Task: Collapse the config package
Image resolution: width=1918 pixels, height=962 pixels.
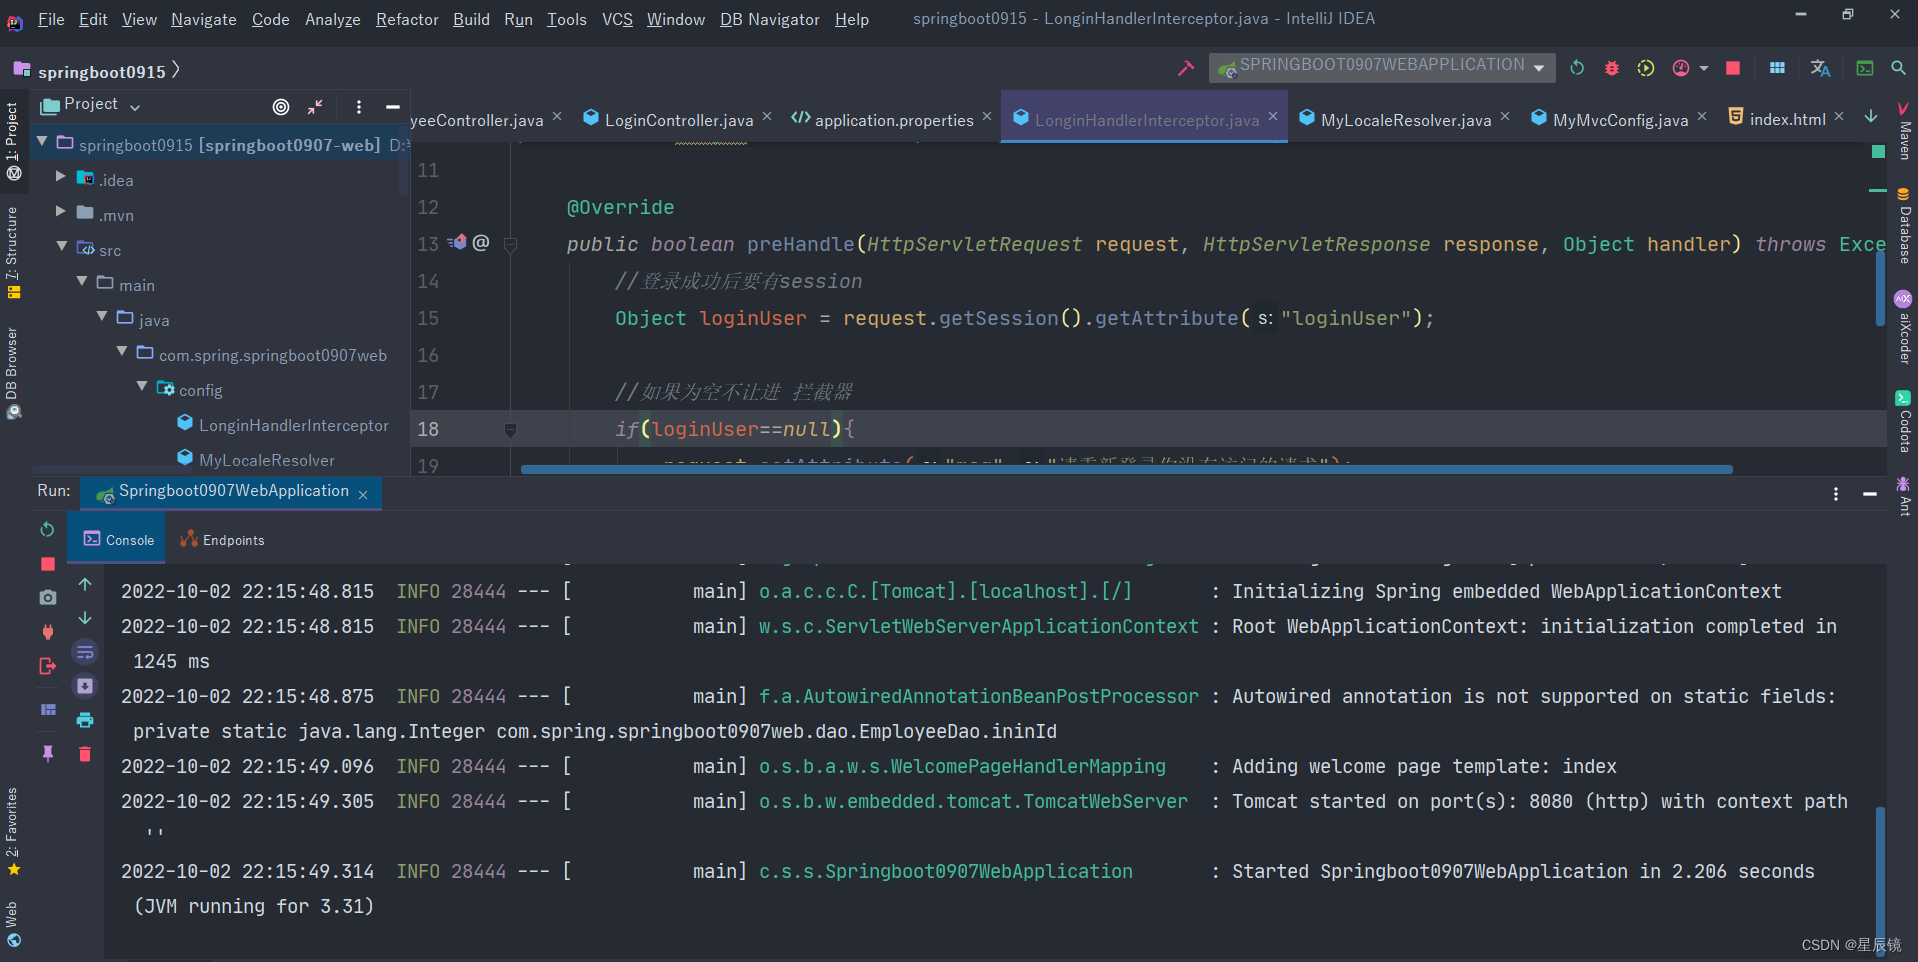Action: [142, 387]
